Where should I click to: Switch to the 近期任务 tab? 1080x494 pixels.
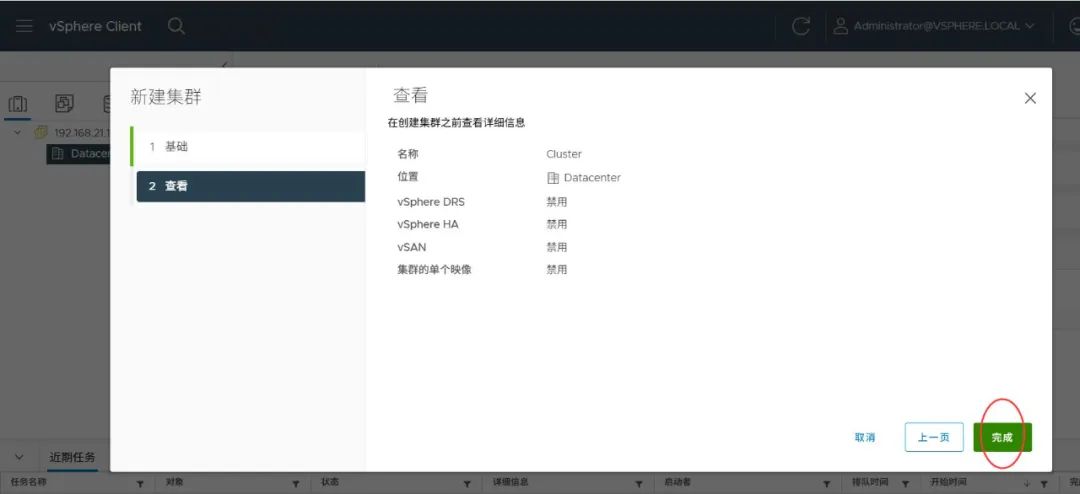tap(72, 457)
